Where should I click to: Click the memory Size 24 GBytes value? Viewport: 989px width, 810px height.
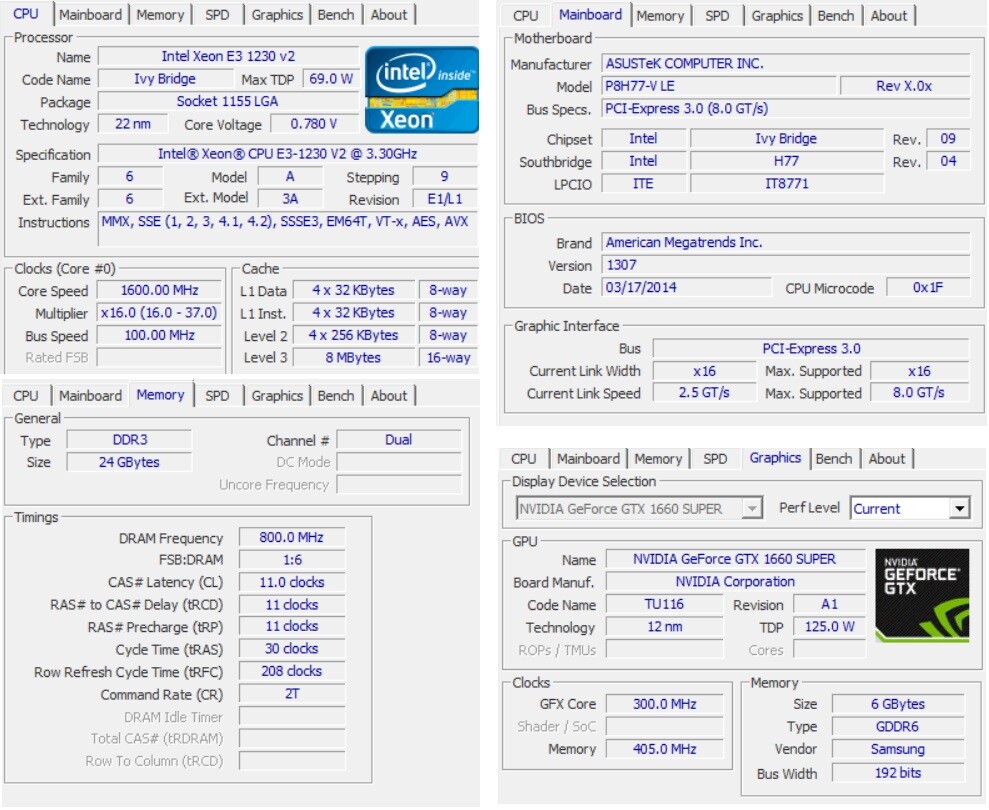click(129, 462)
